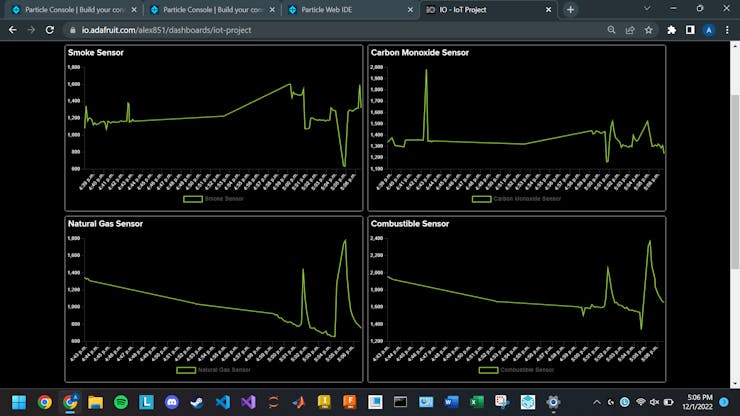The width and height of the screenshot is (740, 416).
Task: Open Microsoft Word from the taskbar
Action: pos(451,402)
